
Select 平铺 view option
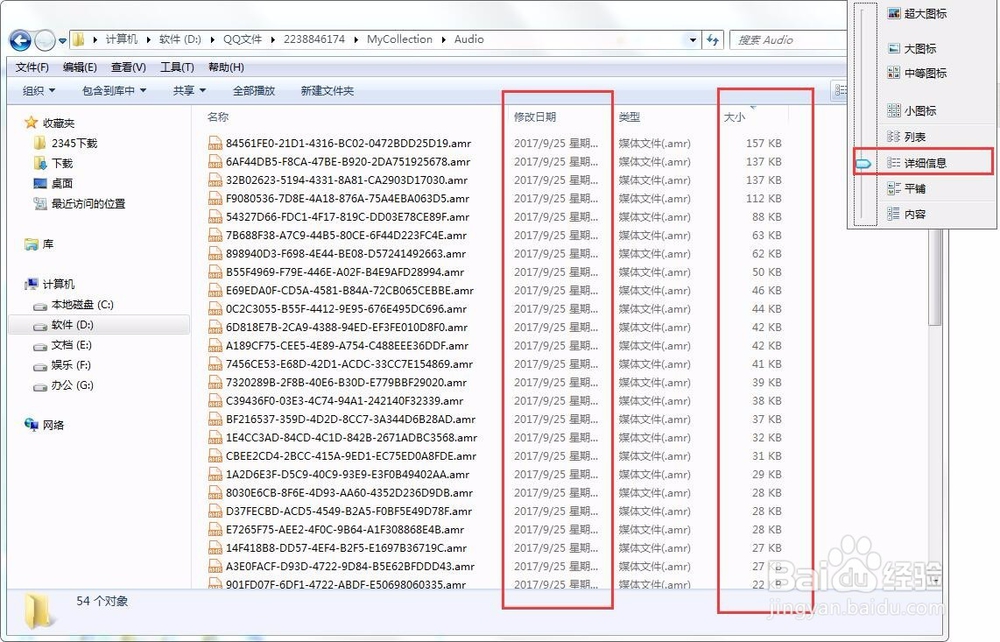pos(906,188)
